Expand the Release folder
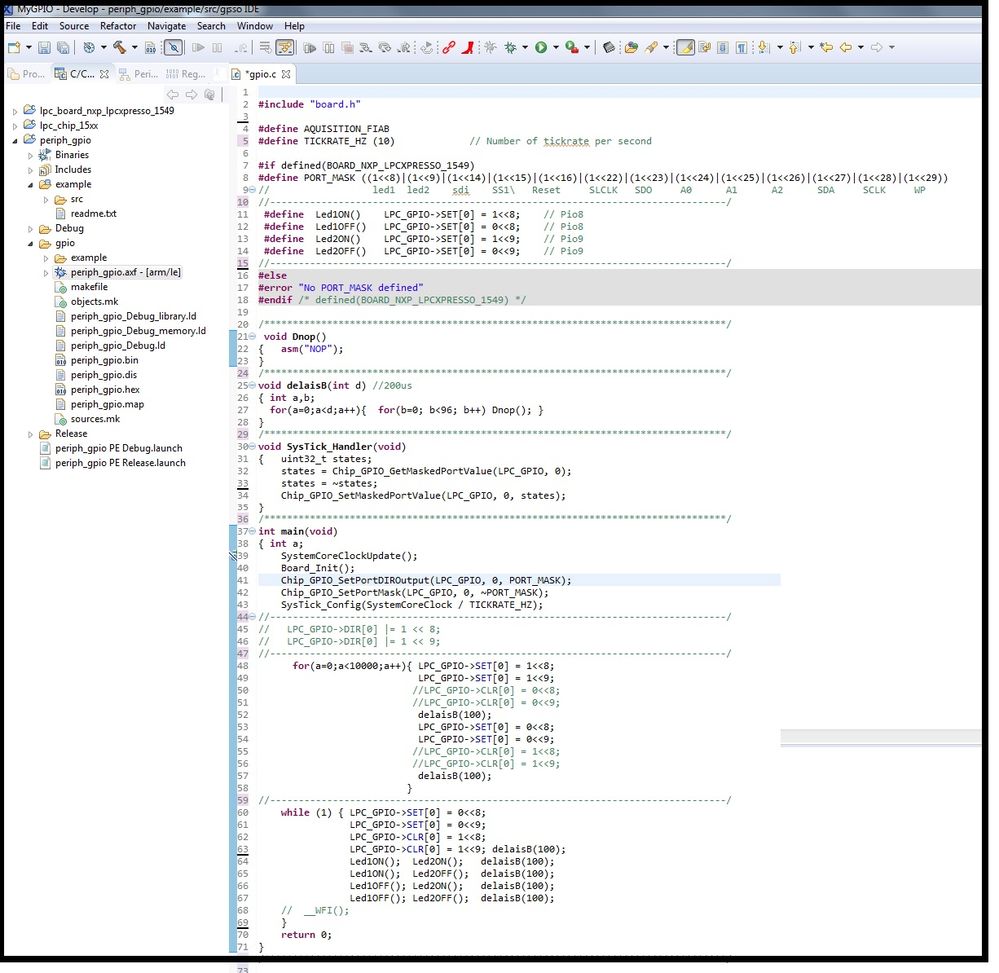999x973 pixels. pos(30,434)
